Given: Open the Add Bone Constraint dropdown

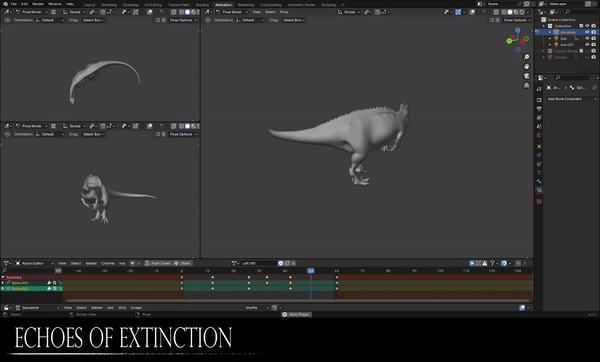Looking at the screenshot, I should point(571,99).
